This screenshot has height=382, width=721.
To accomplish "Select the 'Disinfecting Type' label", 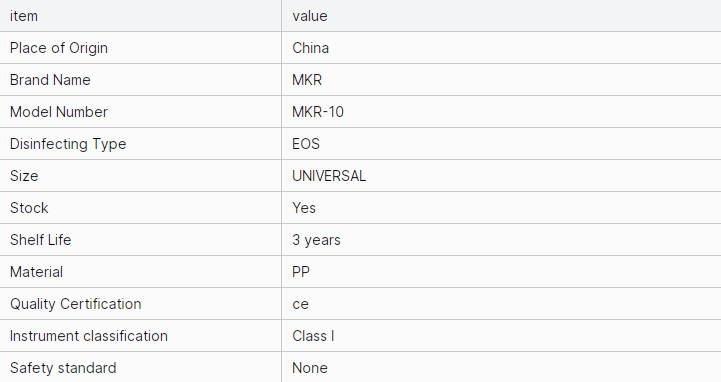I will click(68, 144).
